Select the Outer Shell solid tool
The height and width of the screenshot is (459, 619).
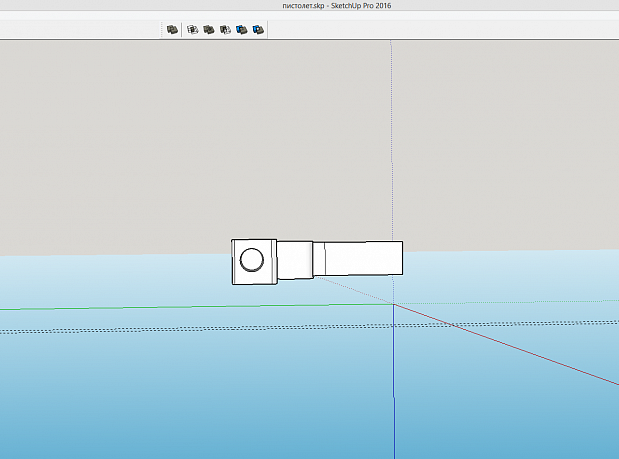coord(172,30)
